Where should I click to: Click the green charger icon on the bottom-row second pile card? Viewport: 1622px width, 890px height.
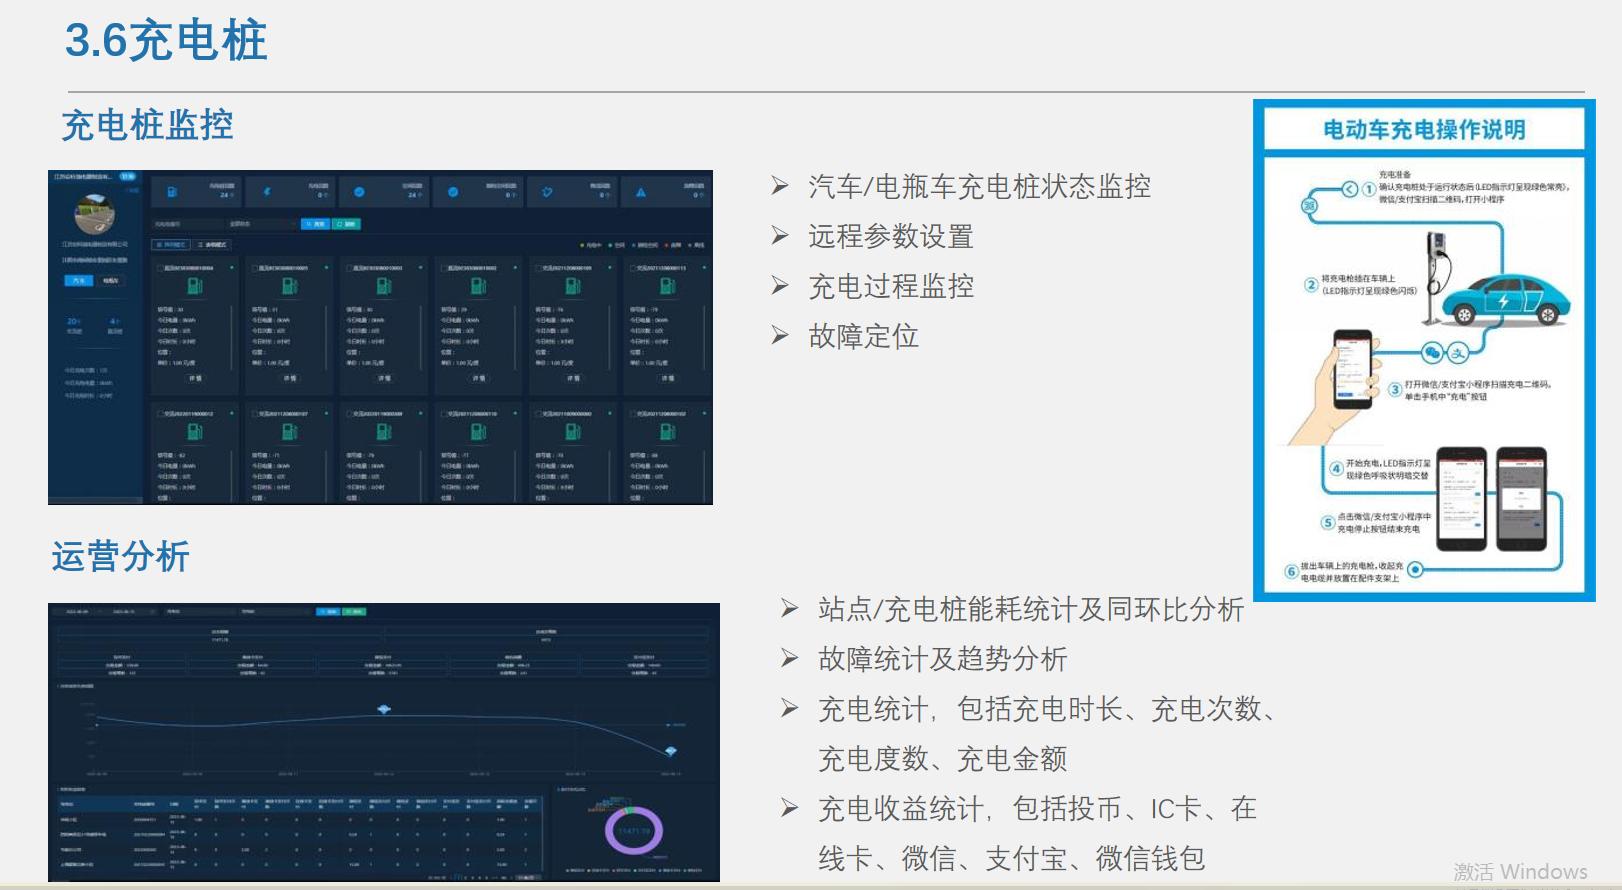[x=289, y=431]
